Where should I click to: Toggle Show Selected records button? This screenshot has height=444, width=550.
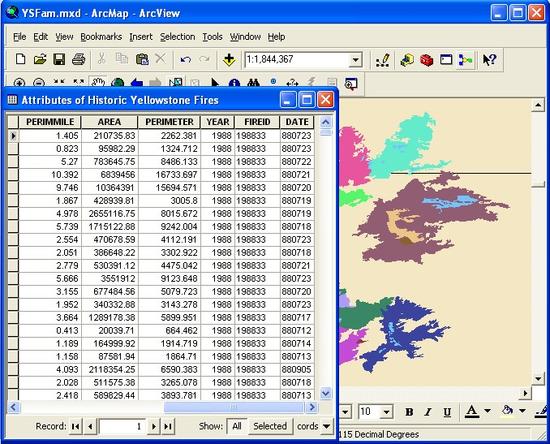point(270,426)
